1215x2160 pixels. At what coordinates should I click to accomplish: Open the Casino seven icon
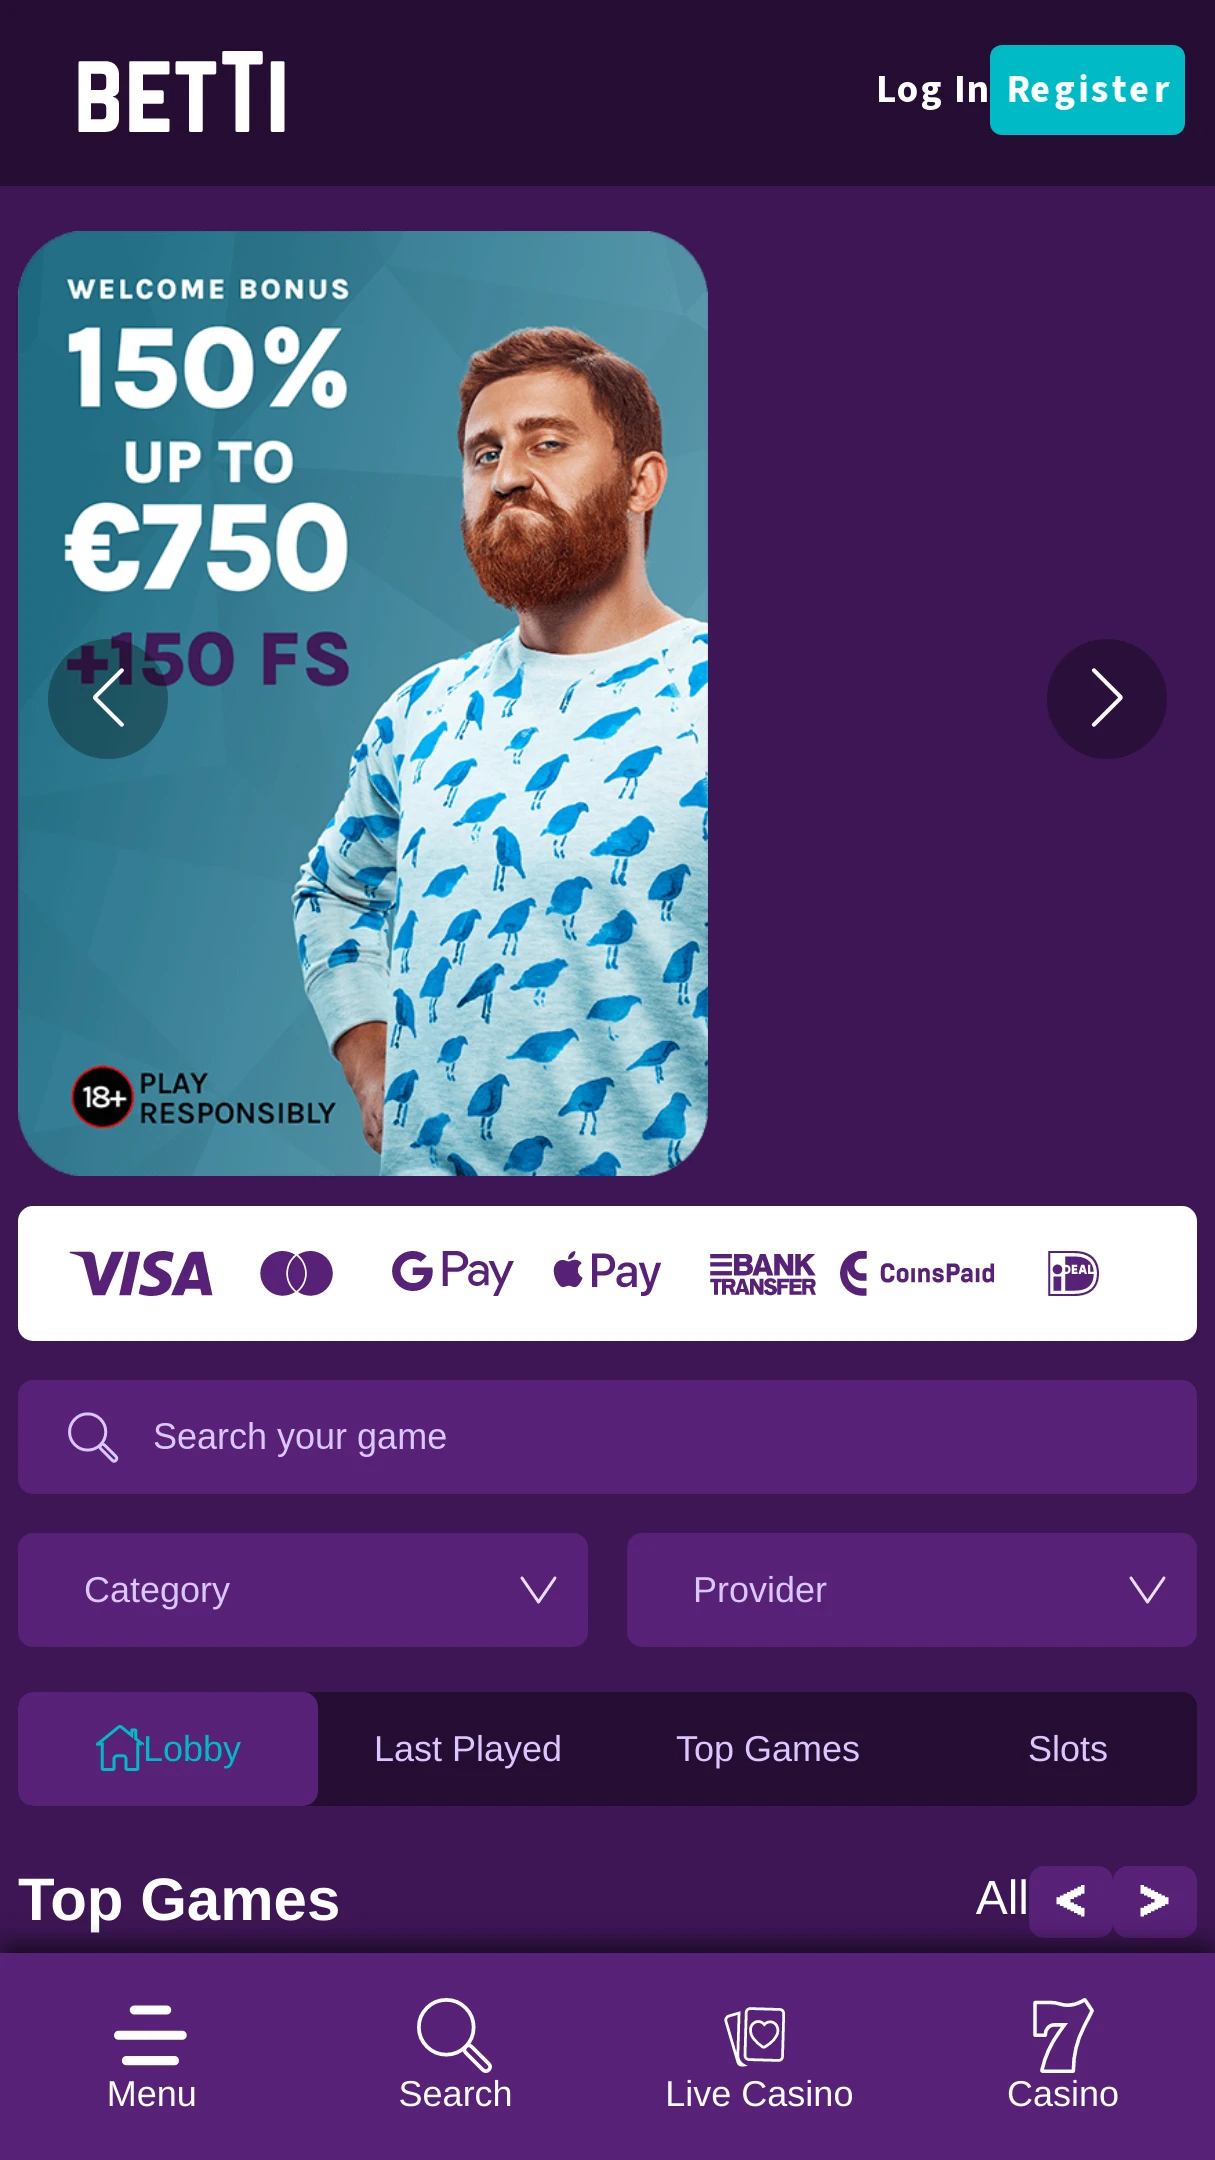coord(1062,2035)
